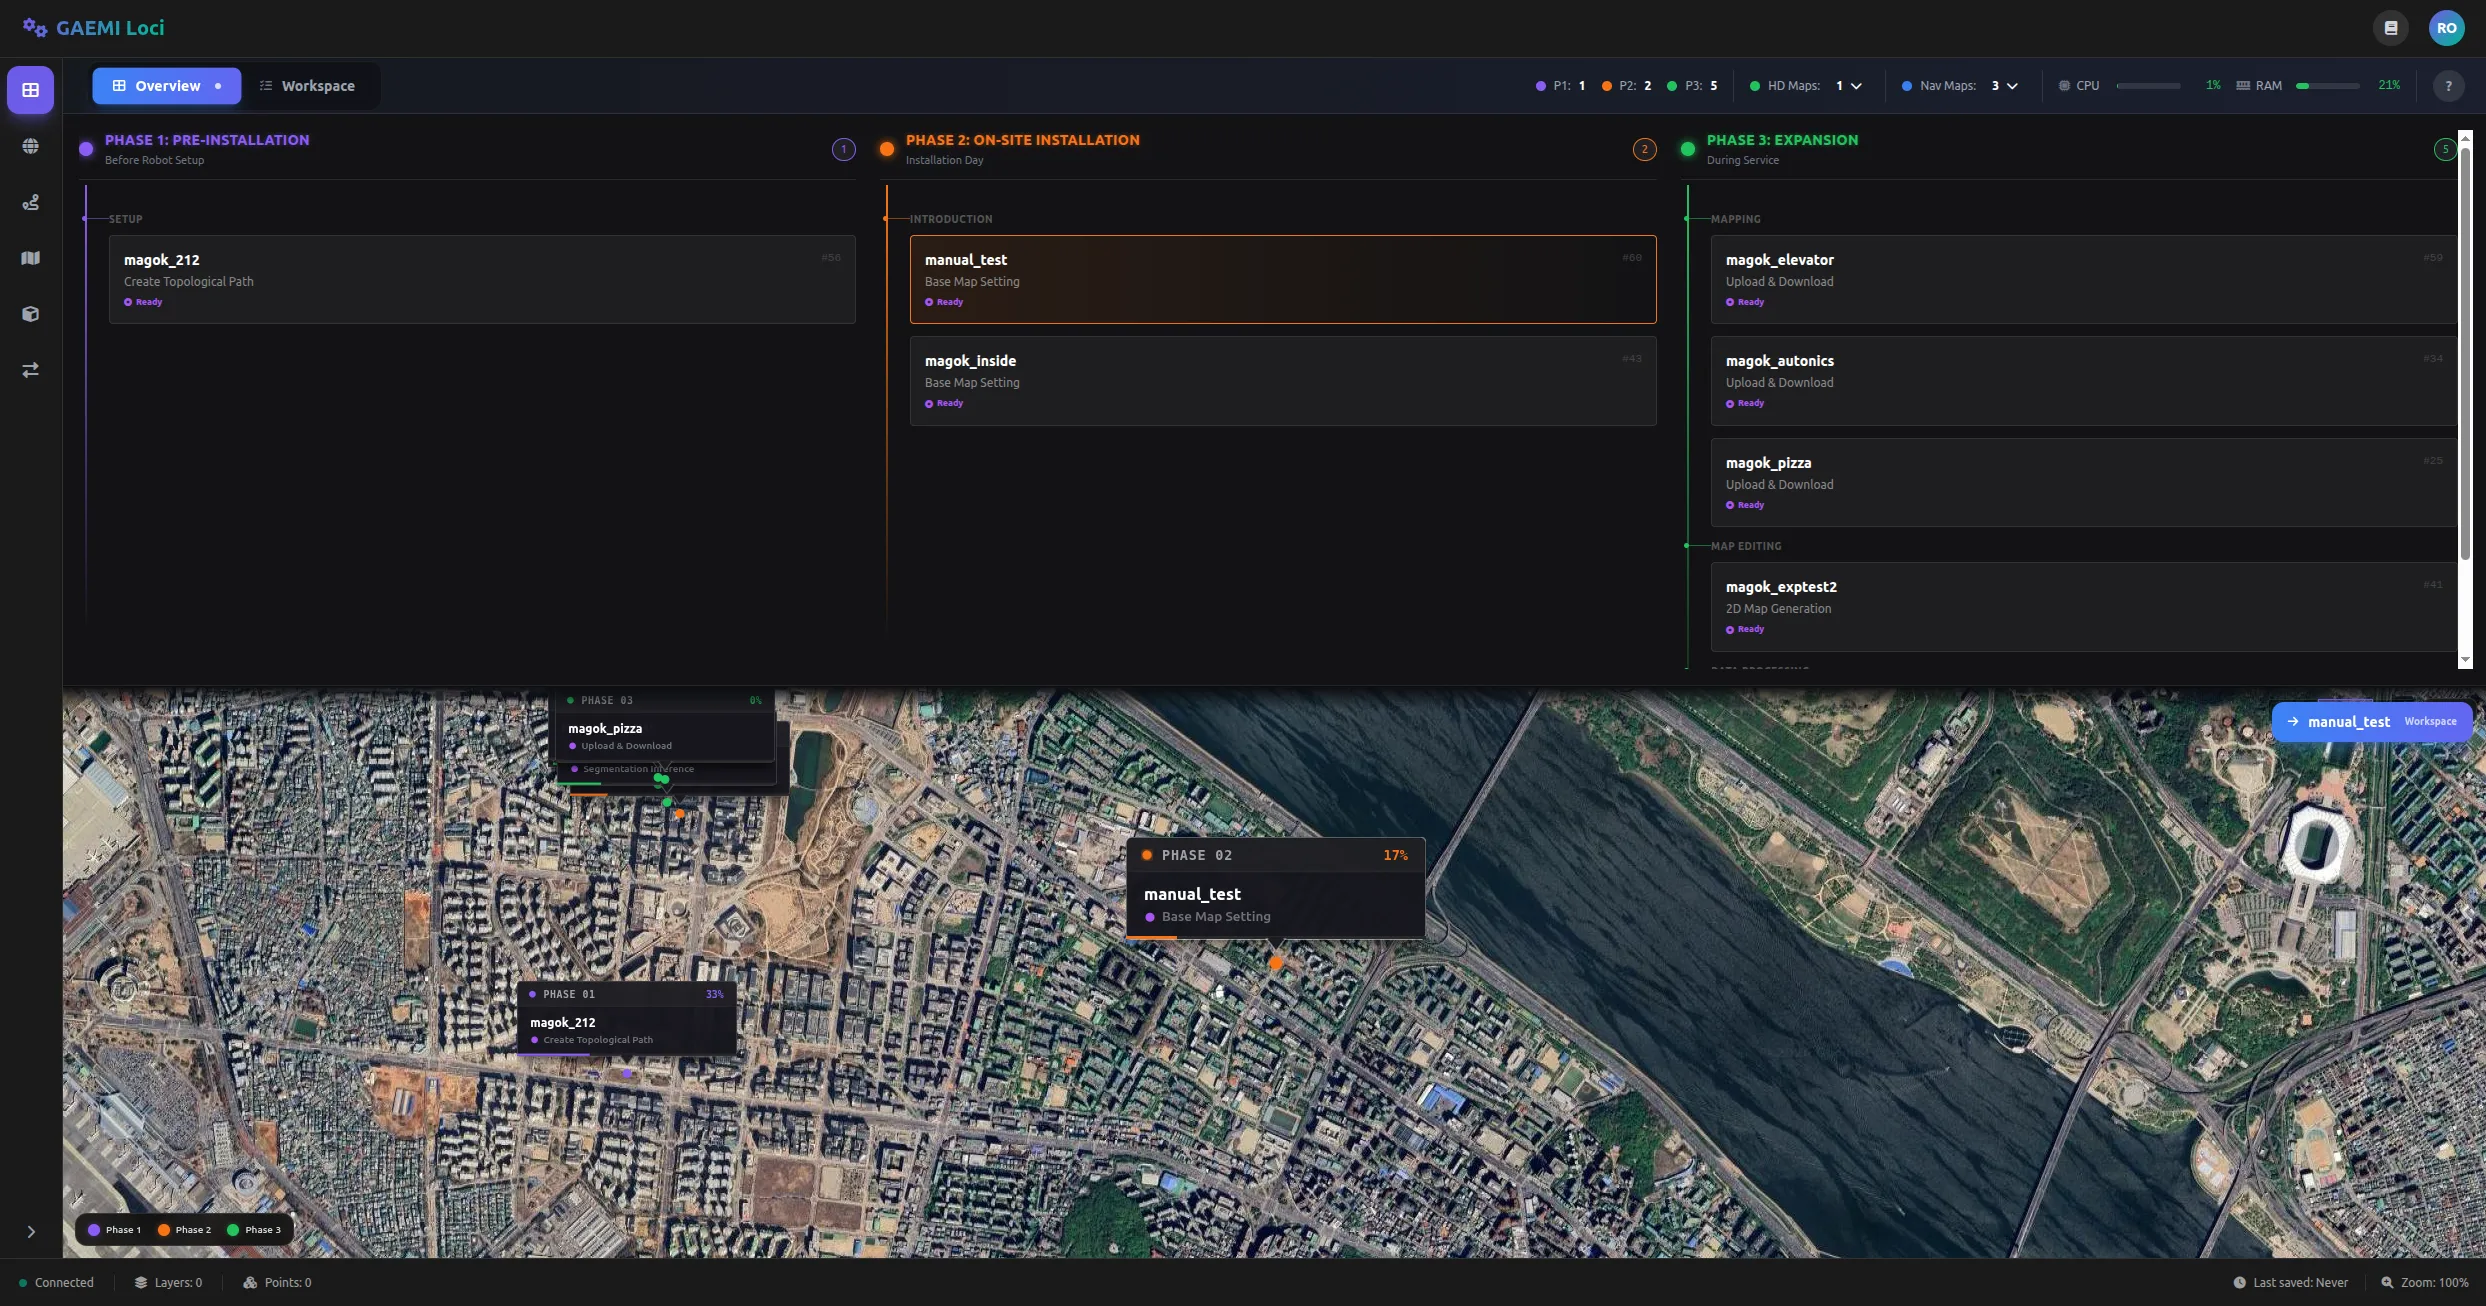Switch to the Workspace tab
This screenshot has height=1306, width=2486.
pyautogui.click(x=307, y=86)
